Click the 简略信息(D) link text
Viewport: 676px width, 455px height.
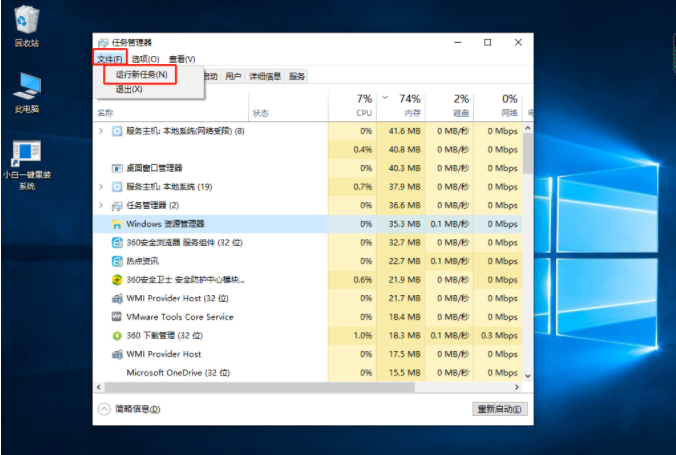click(x=138, y=409)
